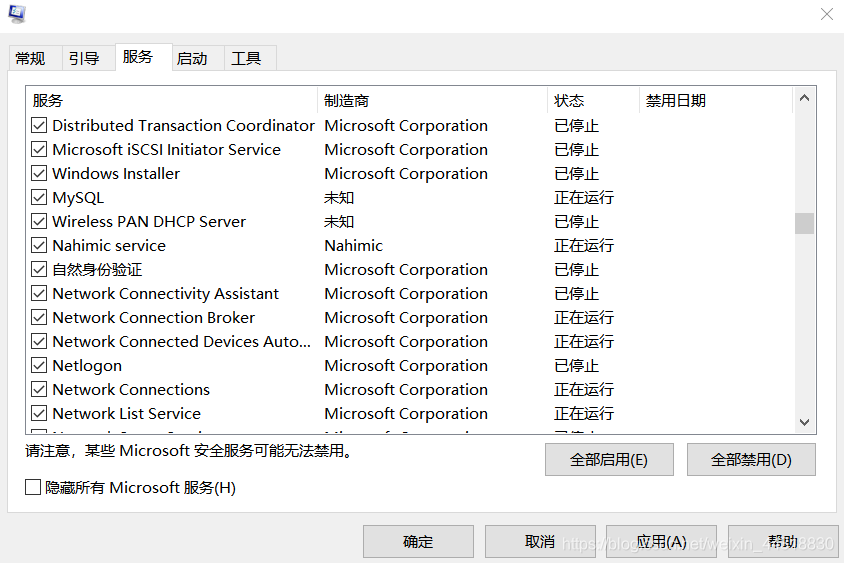This screenshot has height=563, width=844.
Task: Sort by the 制造商 column header
Action: [x=432, y=101]
